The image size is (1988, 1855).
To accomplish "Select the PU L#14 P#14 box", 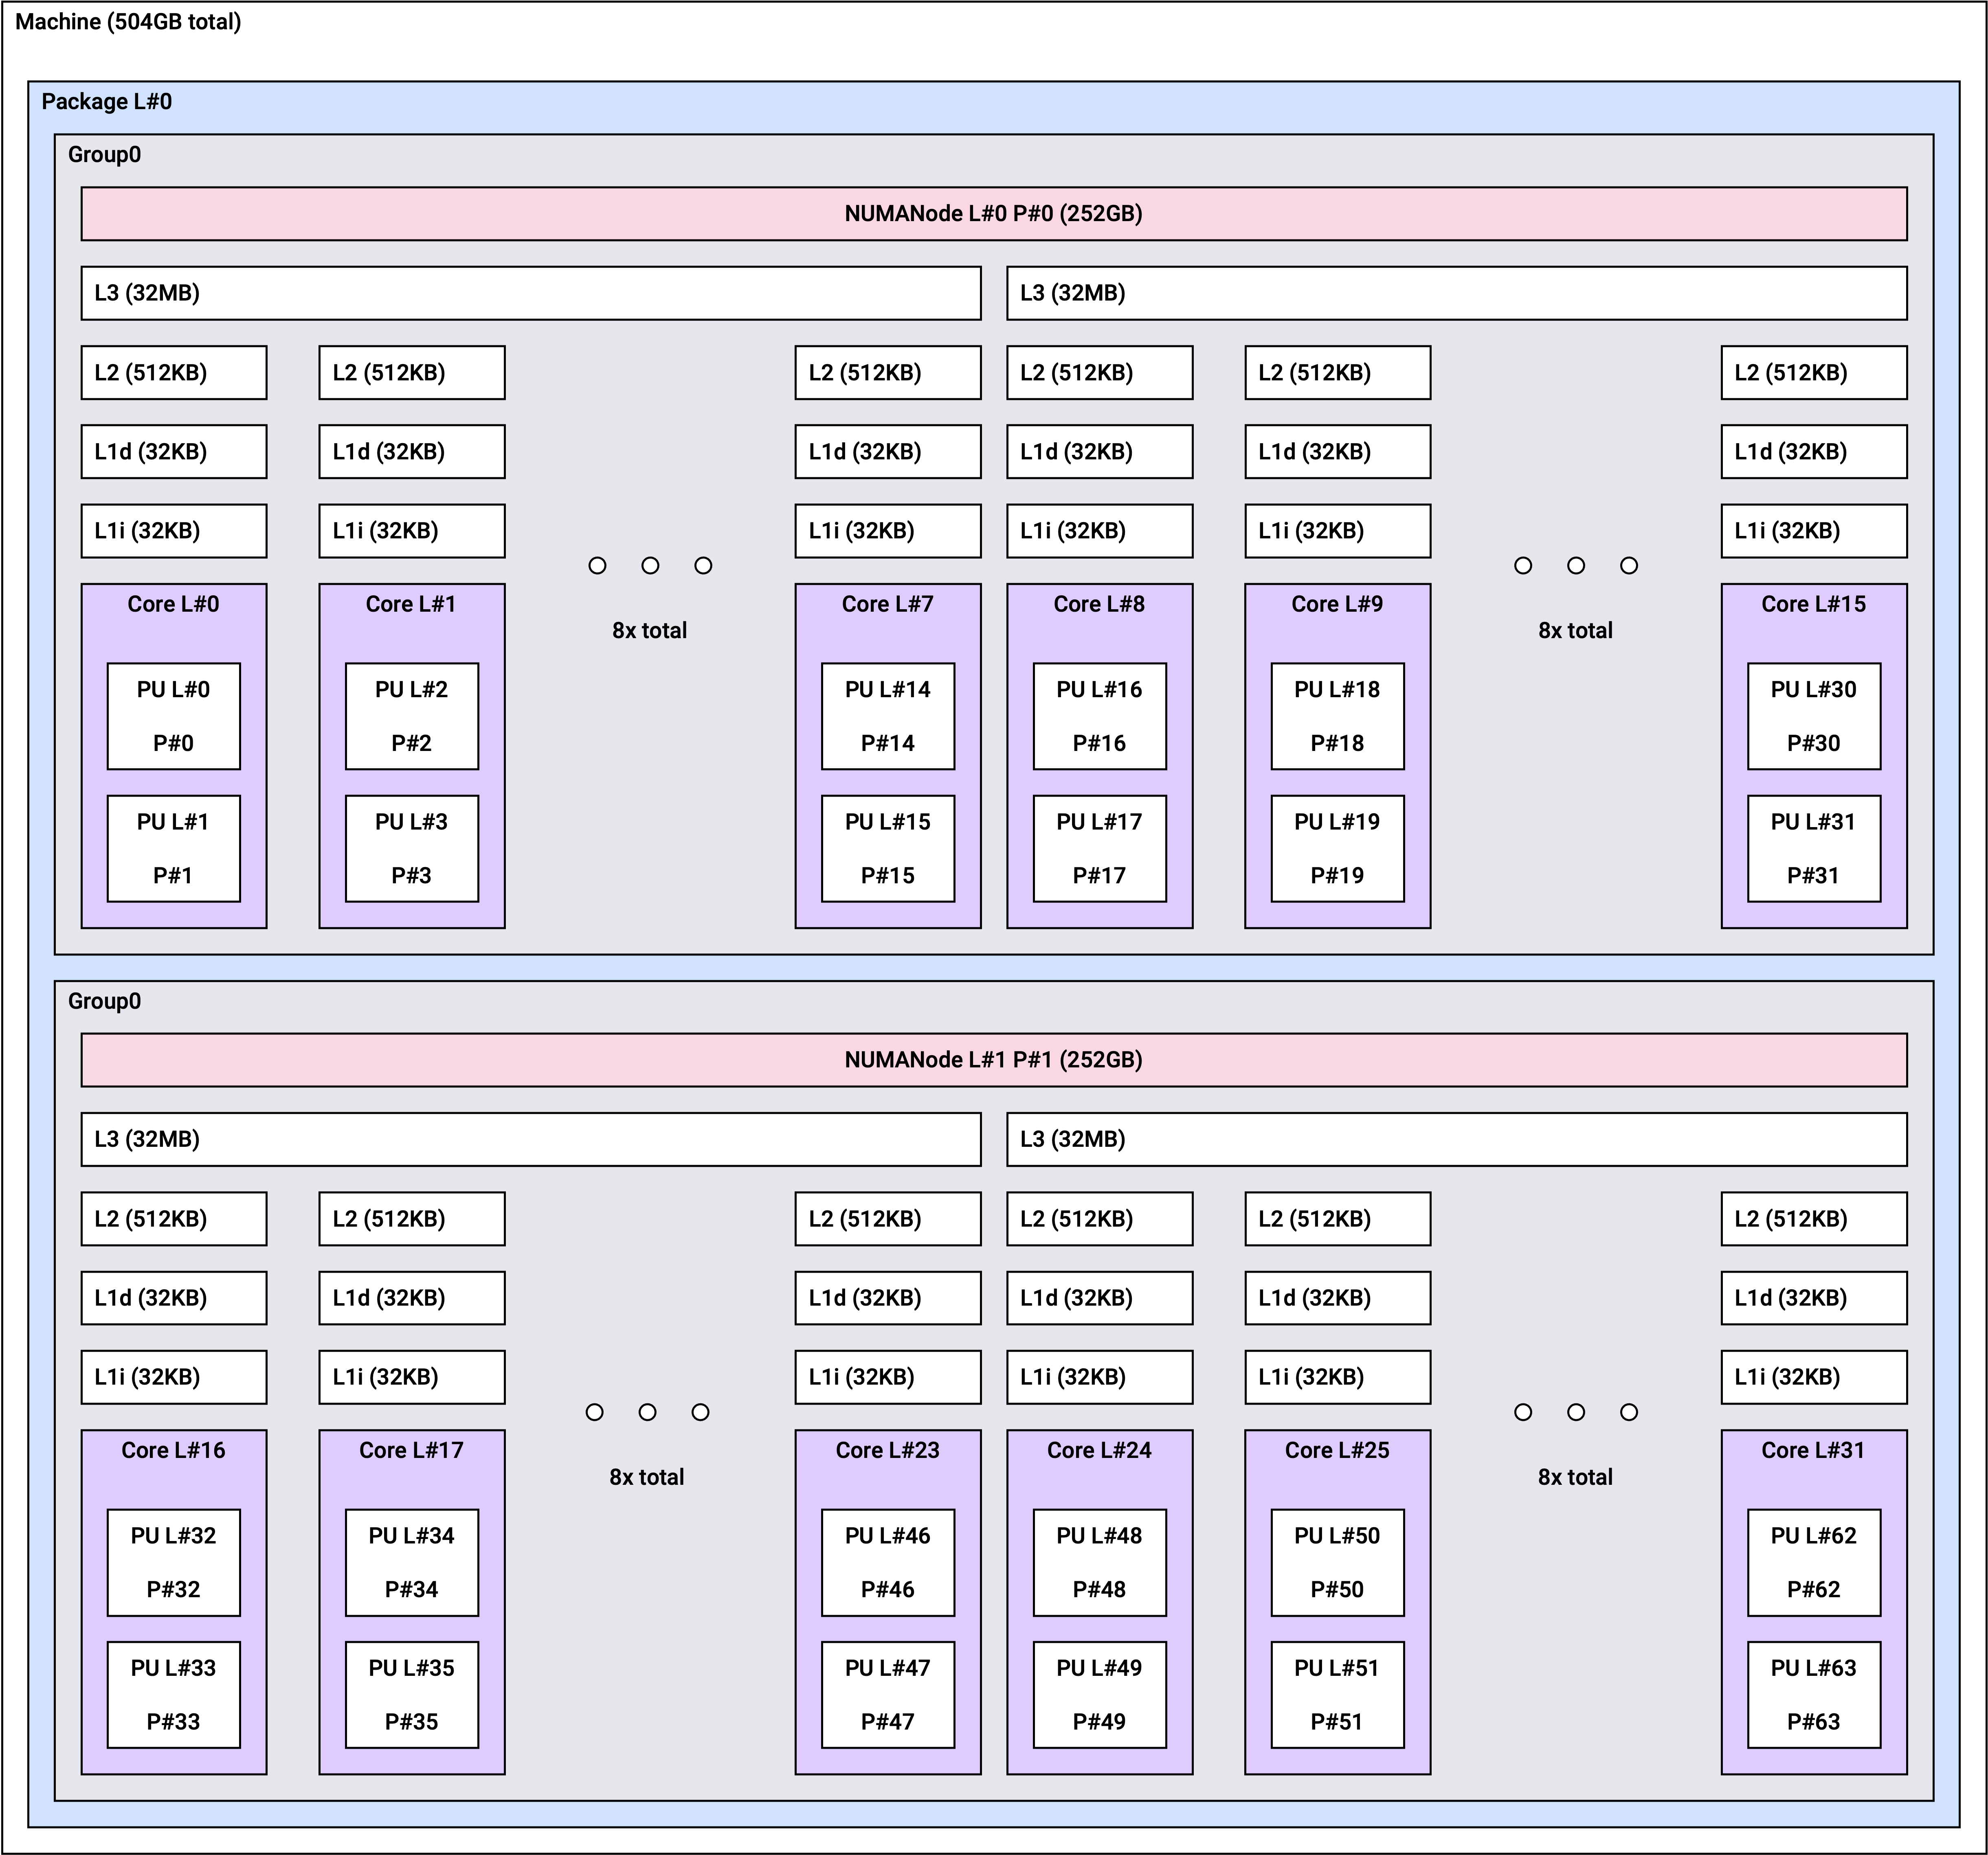I will coord(888,716).
